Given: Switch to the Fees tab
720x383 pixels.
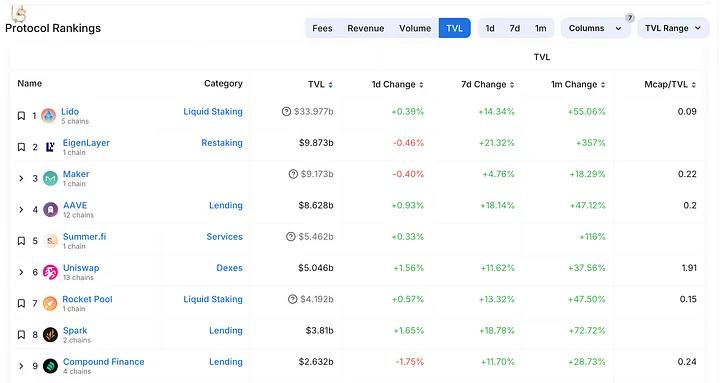Looking at the screenshot, I should point(322,28).
